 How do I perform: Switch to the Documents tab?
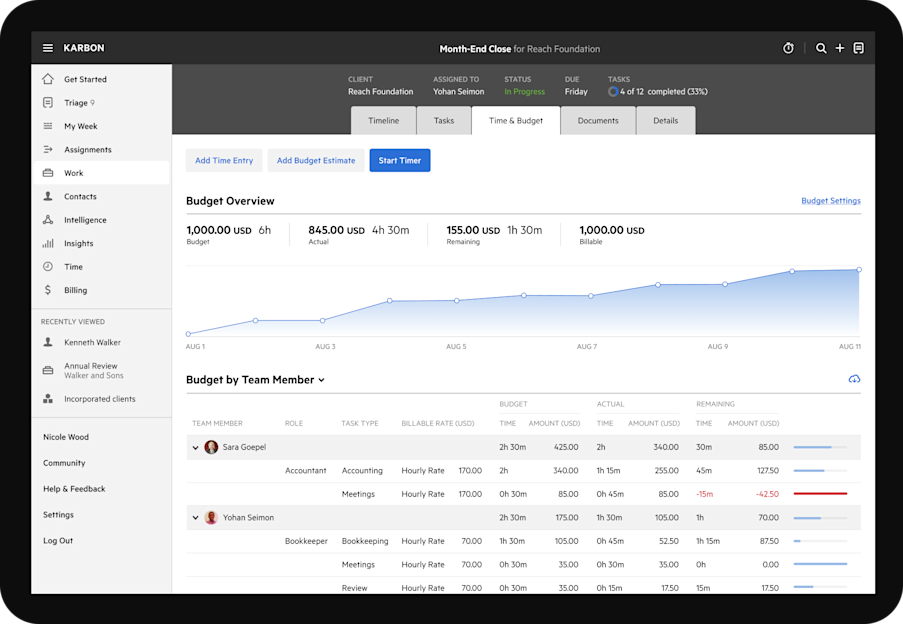[598, 120]
